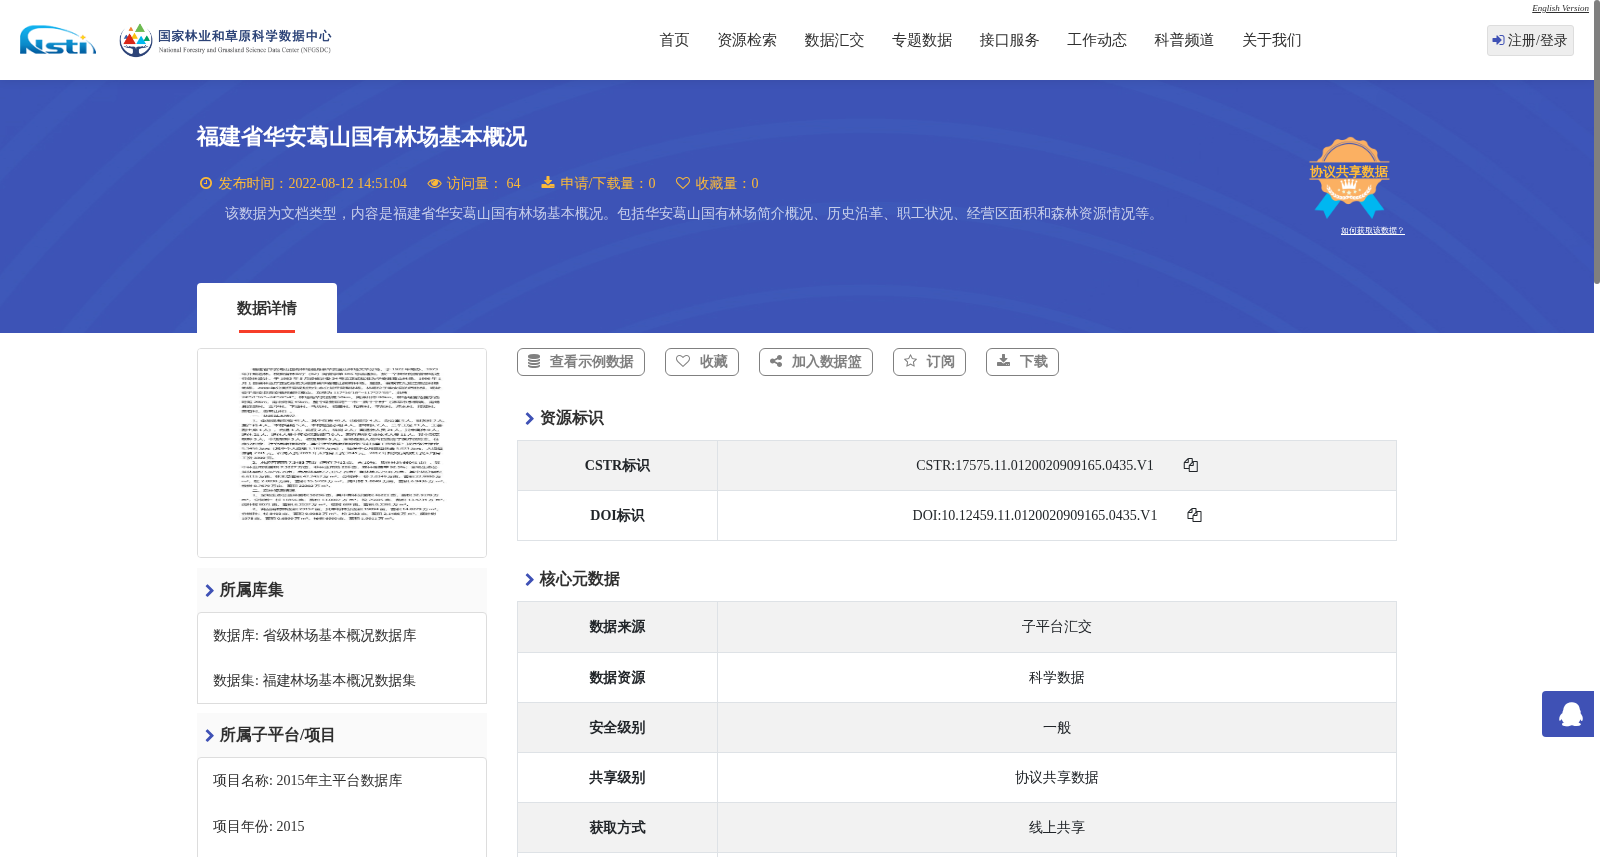Collapse the 核心元数据 section chevron
This screenshot has width=1600, height=857.
click(529, 579)
